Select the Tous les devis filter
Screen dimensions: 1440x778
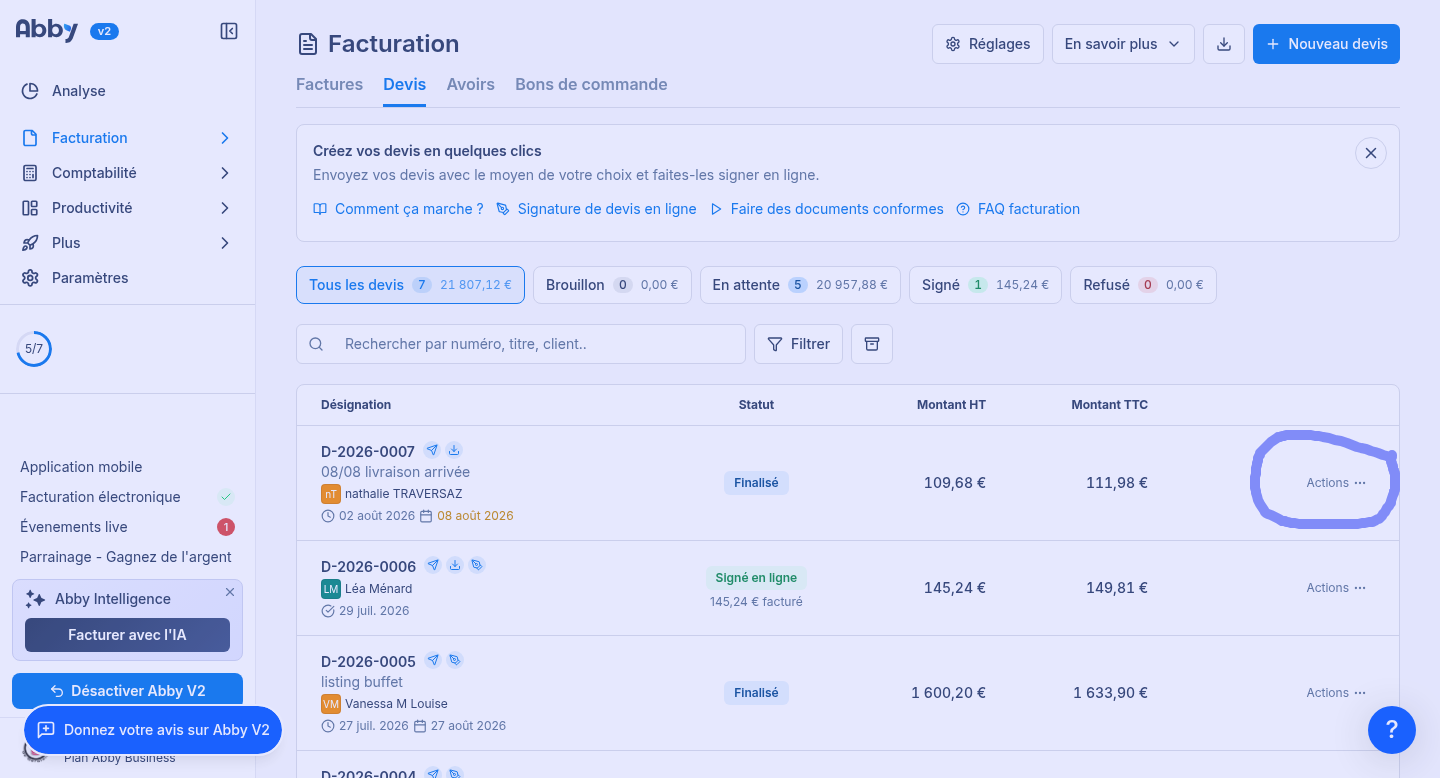(410, 285)
